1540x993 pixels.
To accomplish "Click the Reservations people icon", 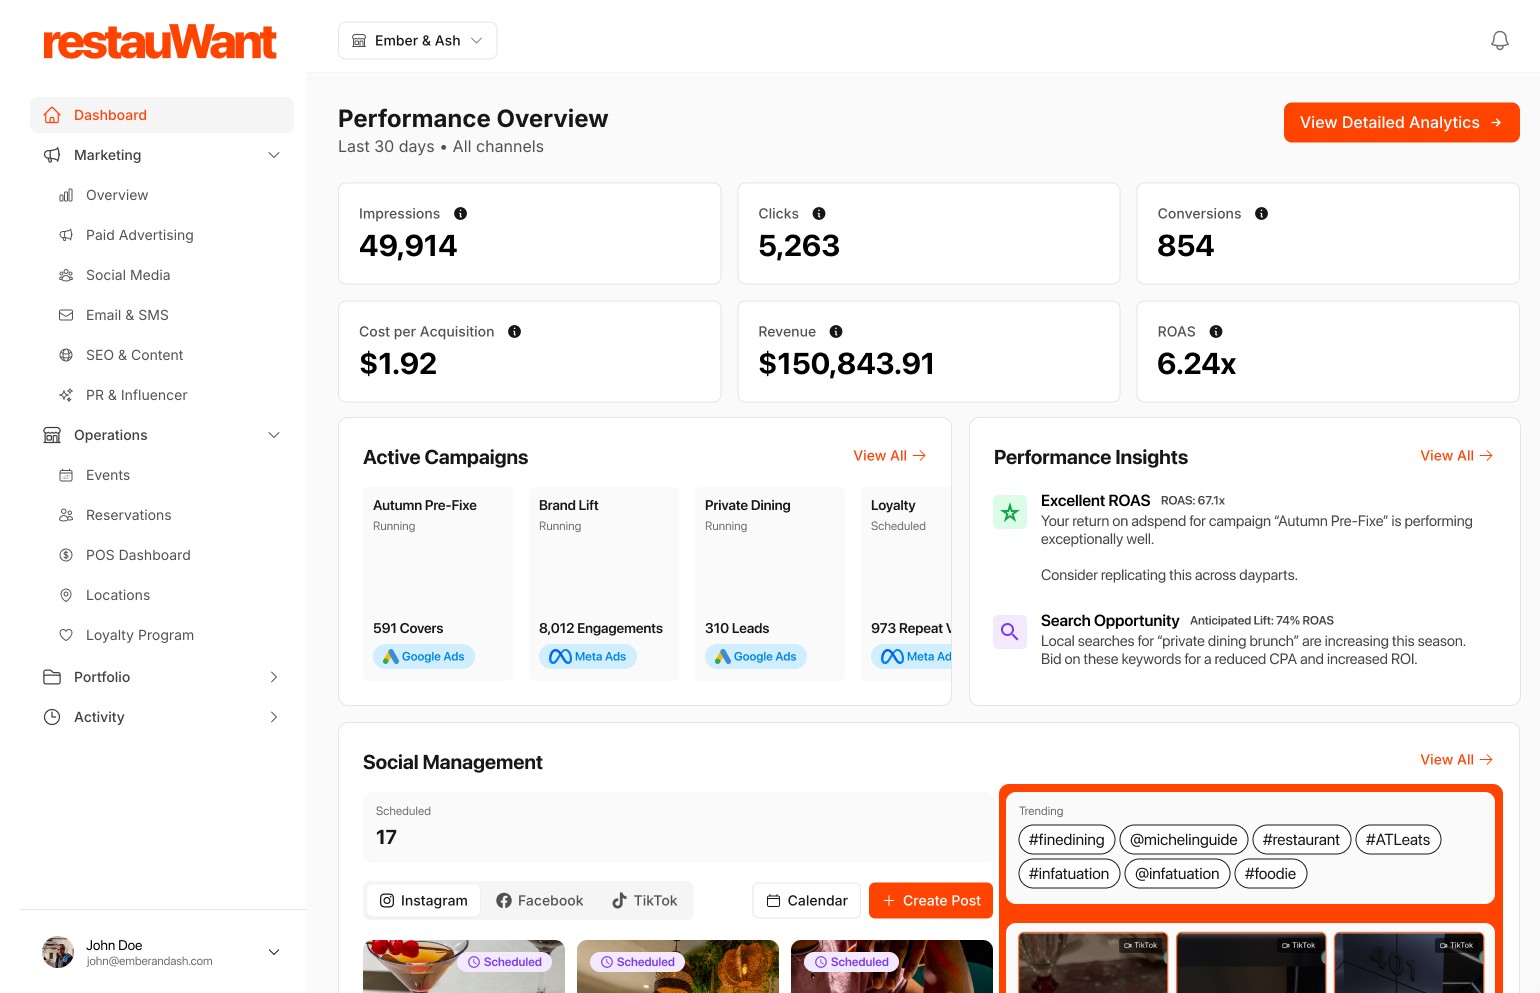I will tap(66, 515).
